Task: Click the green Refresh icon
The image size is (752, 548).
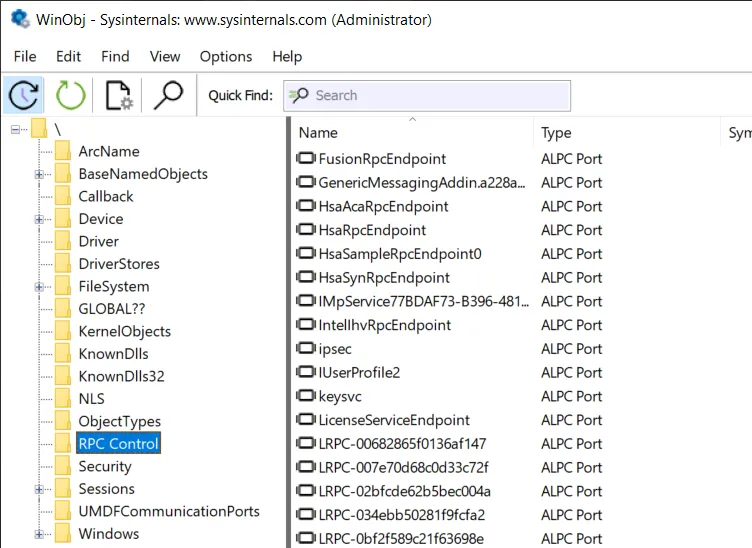Action: [x=70, y=95]
